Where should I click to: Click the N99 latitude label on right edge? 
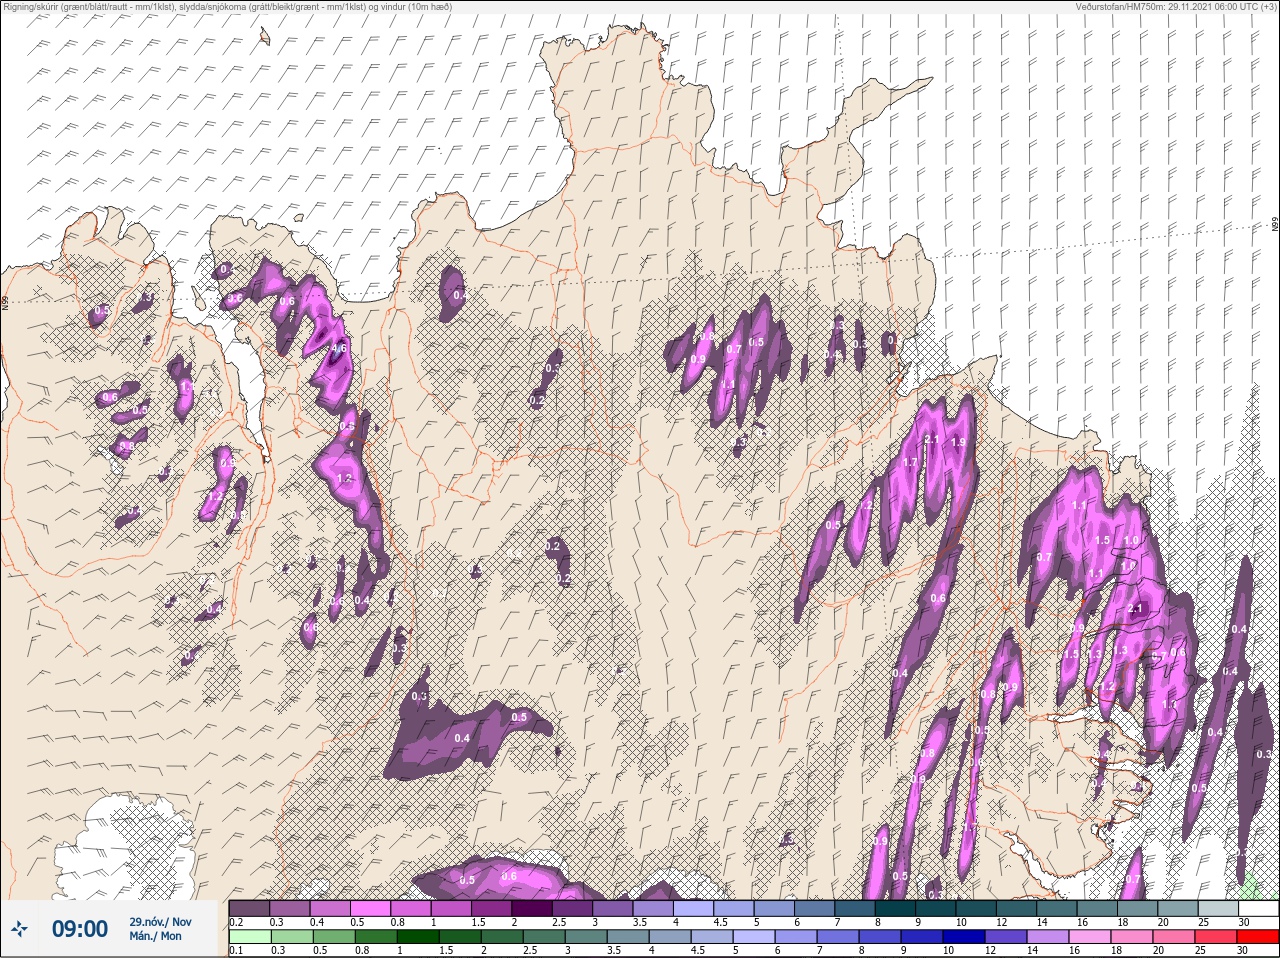point(1275,226)
